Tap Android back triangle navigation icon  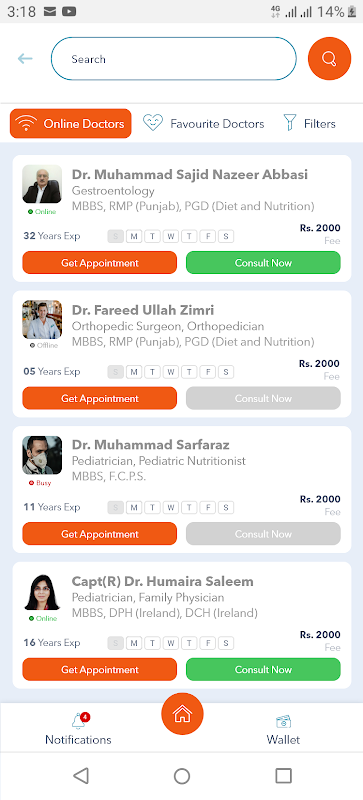[x=81, y=776]
